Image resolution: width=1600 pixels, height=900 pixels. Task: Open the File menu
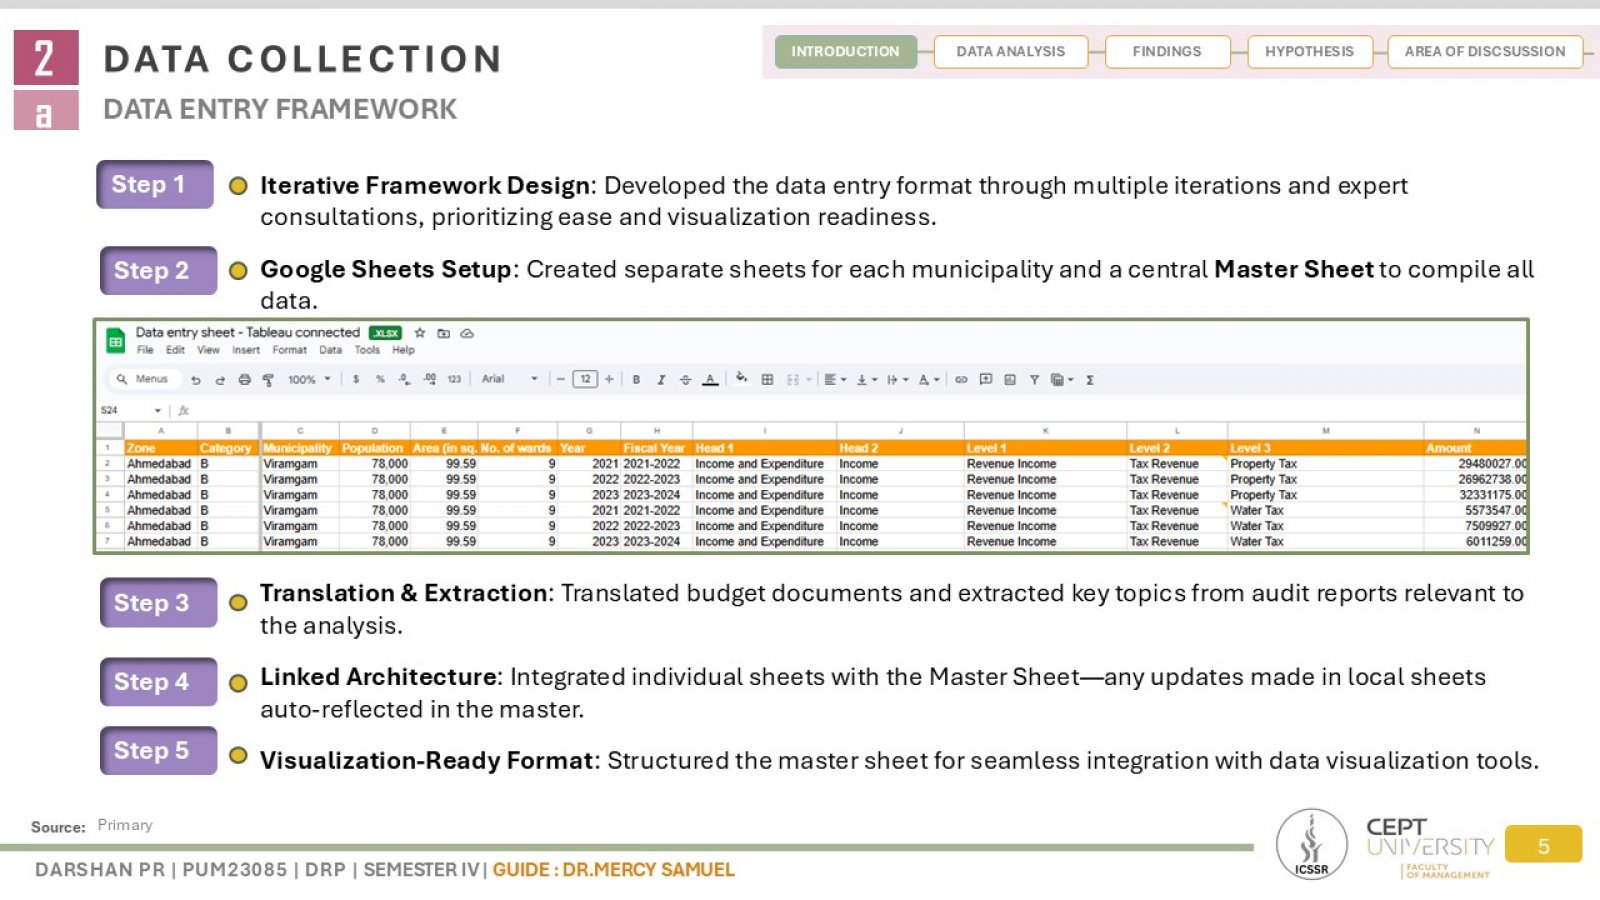tap(145, 350)
